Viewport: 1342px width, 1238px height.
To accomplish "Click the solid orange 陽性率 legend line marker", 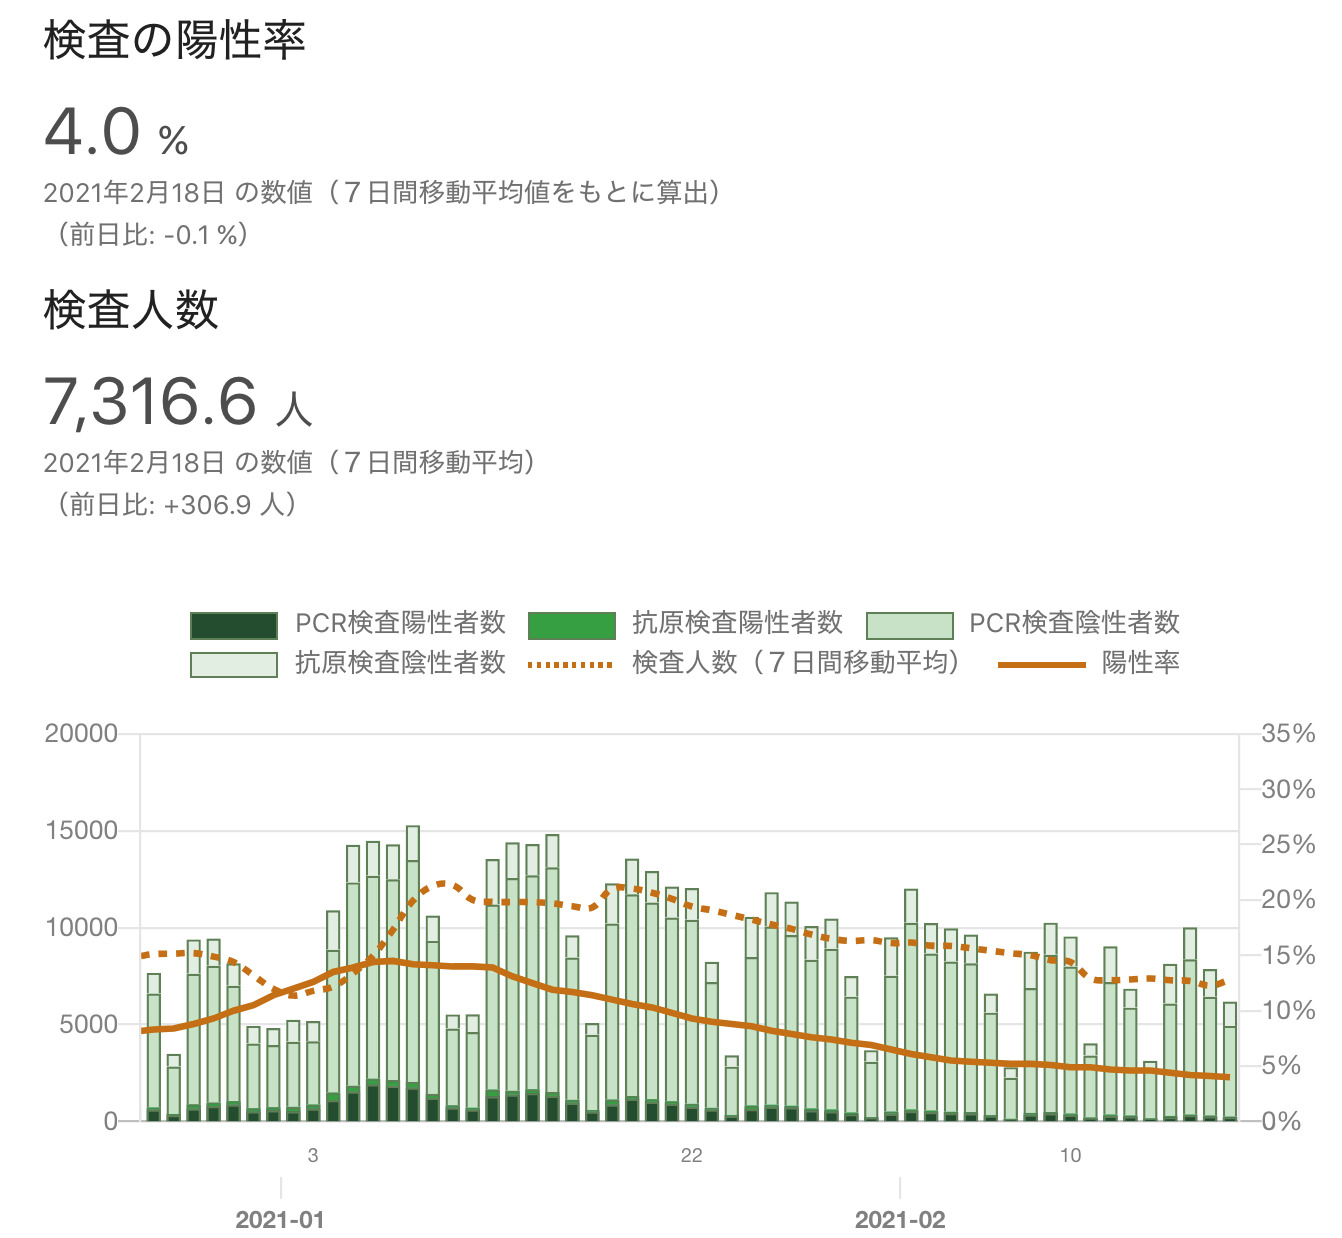I will pos(1041,664).
